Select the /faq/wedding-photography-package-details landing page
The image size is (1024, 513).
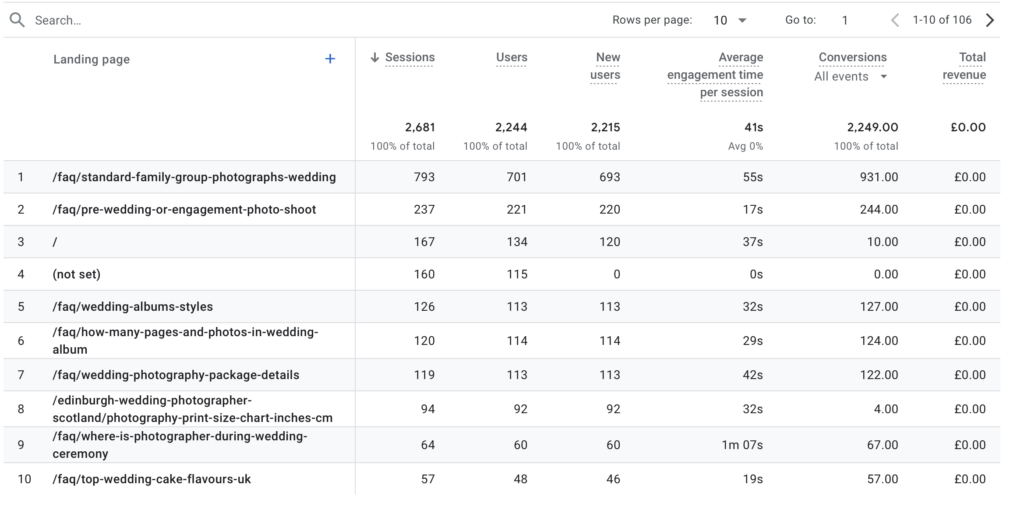click(x=176, y=375)
